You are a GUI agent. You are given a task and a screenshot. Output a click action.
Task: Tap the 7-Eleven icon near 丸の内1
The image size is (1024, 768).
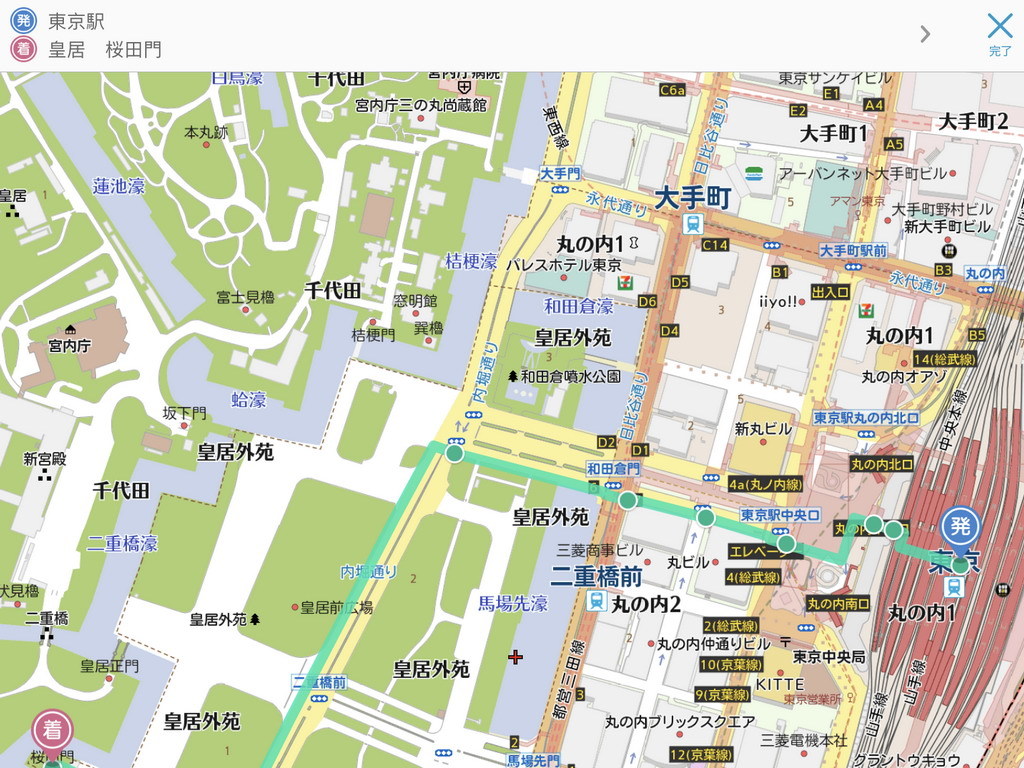(x=866, y=310)
